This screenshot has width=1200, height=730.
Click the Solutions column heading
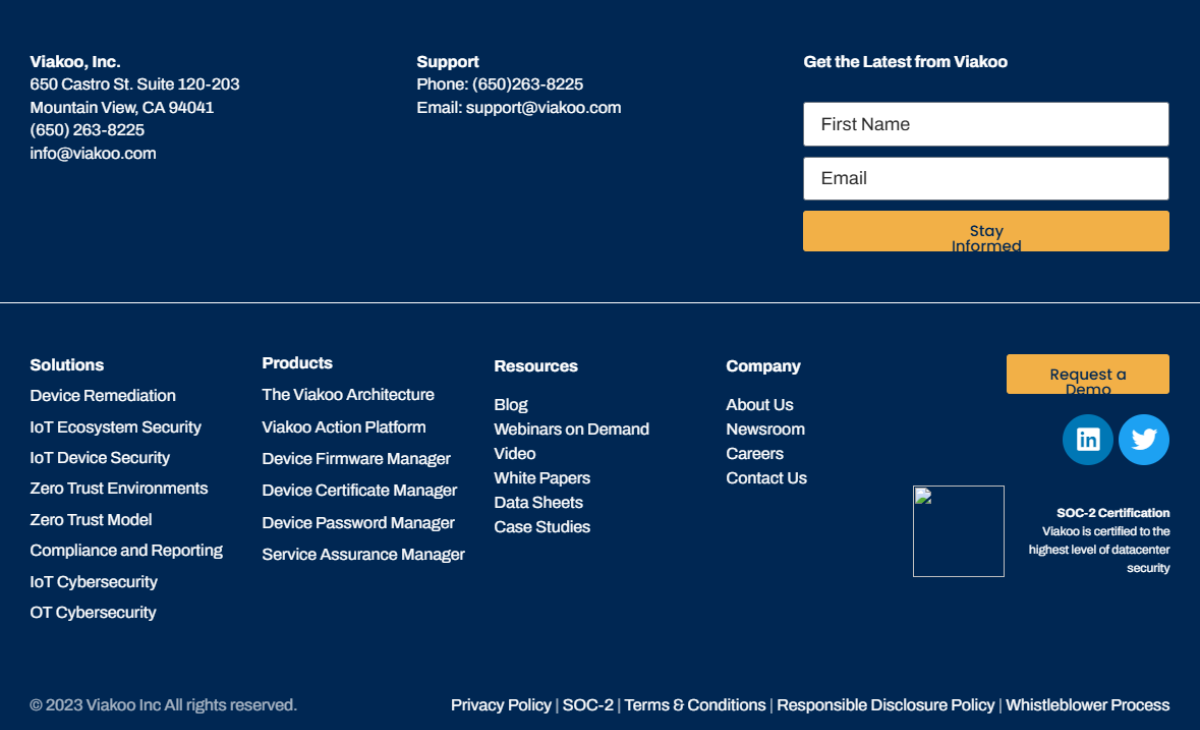(x=67, y=365)
